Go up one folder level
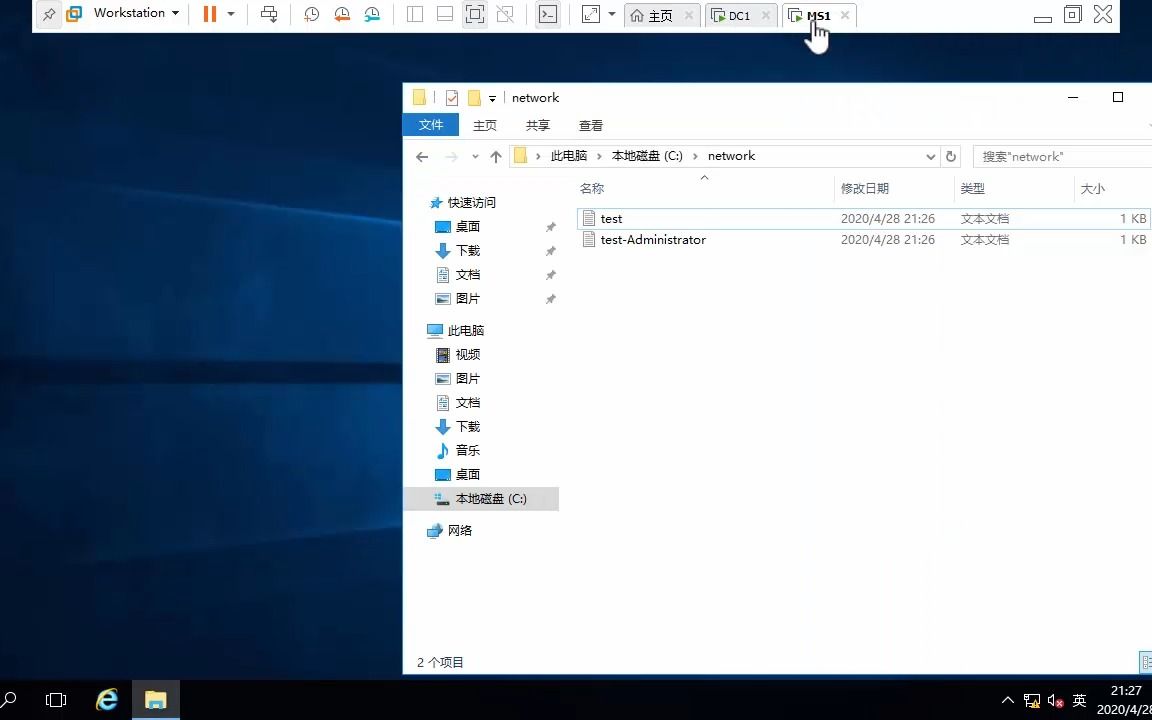The width and height of the screenshot is (1152, 720). click(x=496, y=156)
